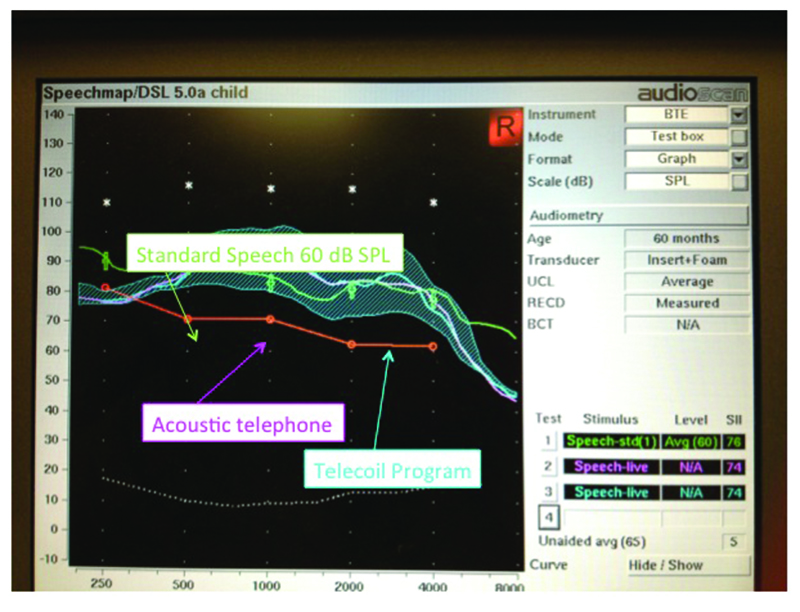Click the UCL field showing Average

[686, 282]
